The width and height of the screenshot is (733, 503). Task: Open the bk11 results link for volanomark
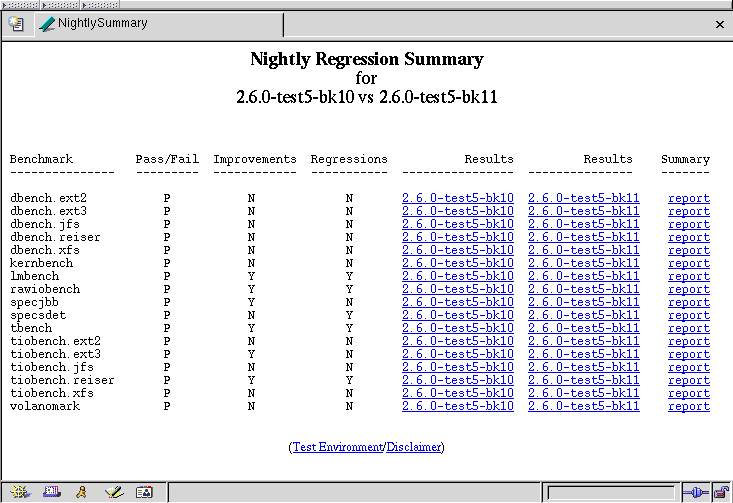coord(583,406)
